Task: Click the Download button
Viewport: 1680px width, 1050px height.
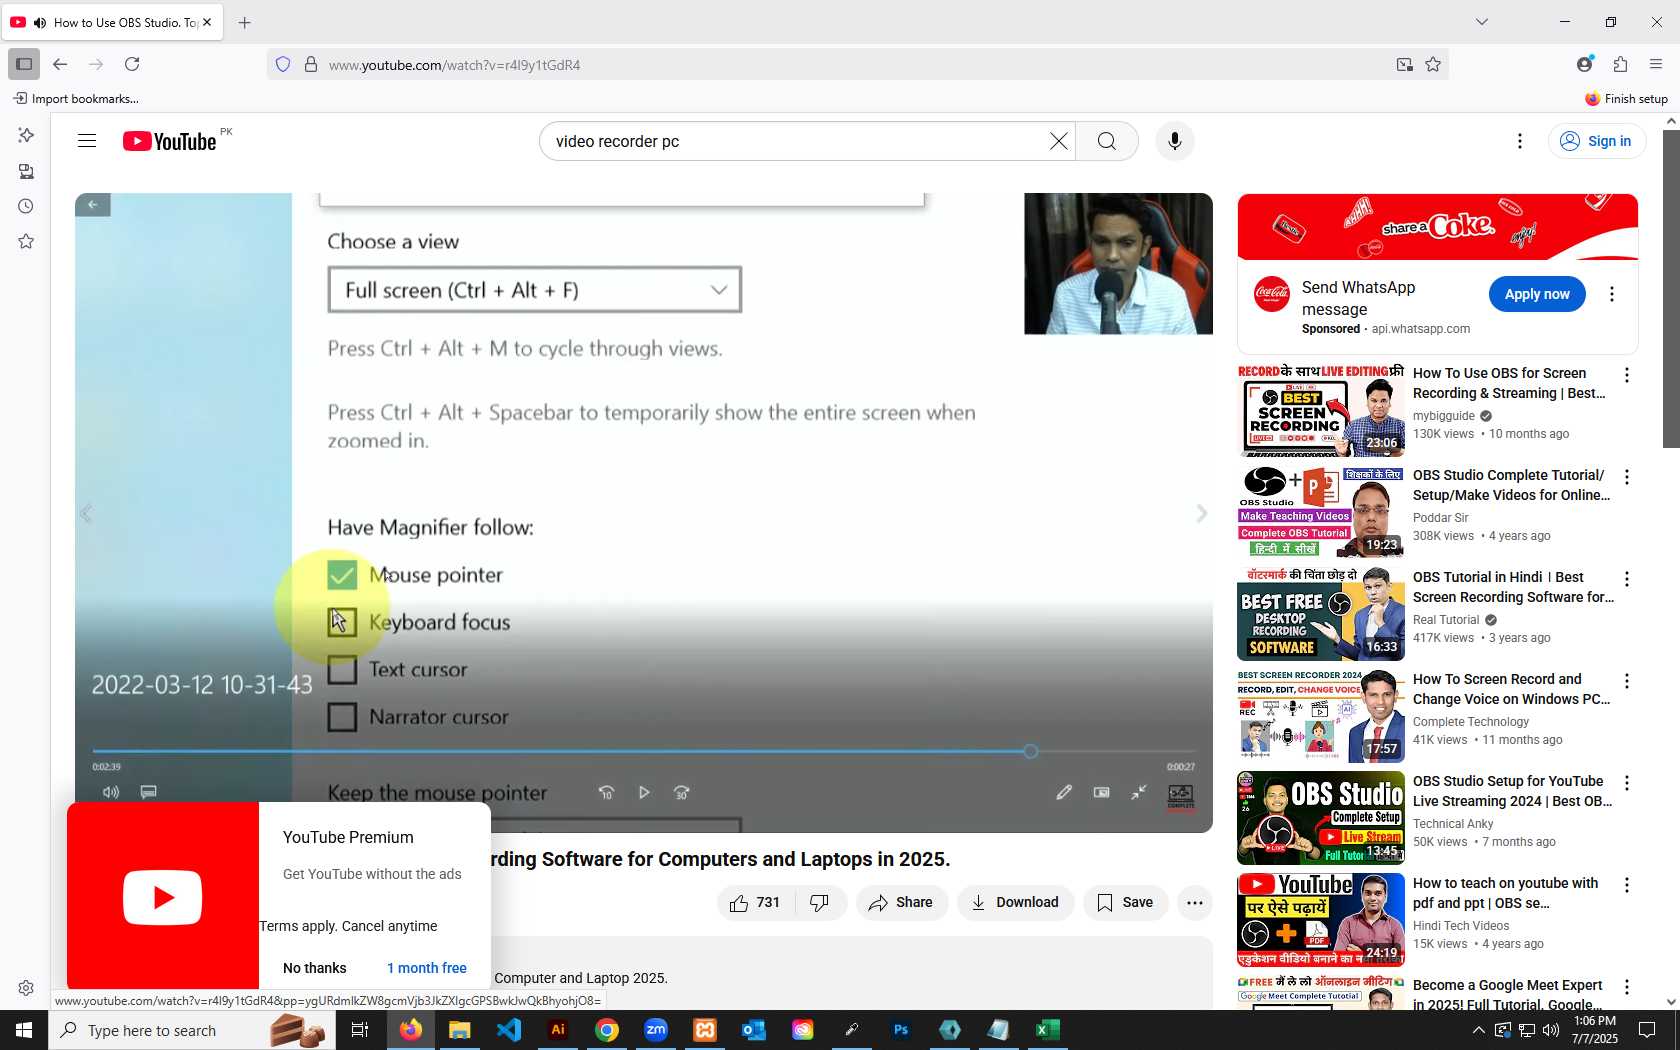Action: point(1015,902)
